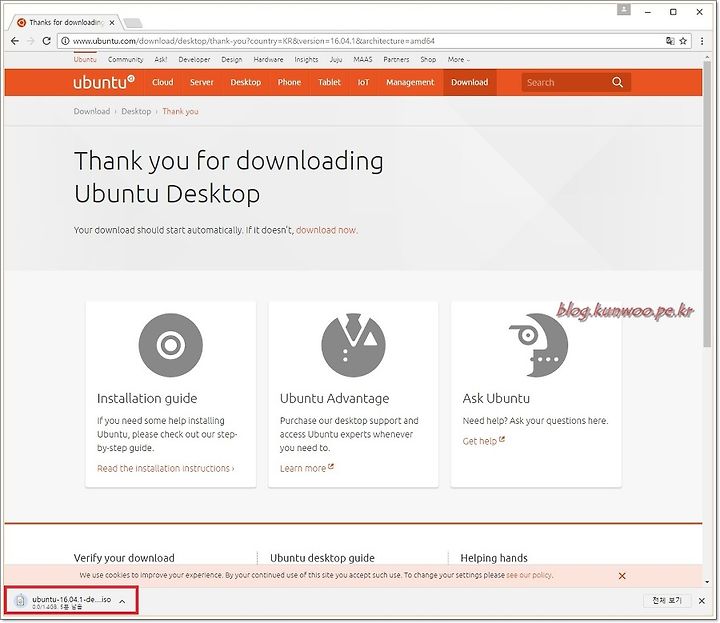This screenshot has width=720, height=623.
Task: Click the ISO file icon in downloads bar
Action: 20,600
